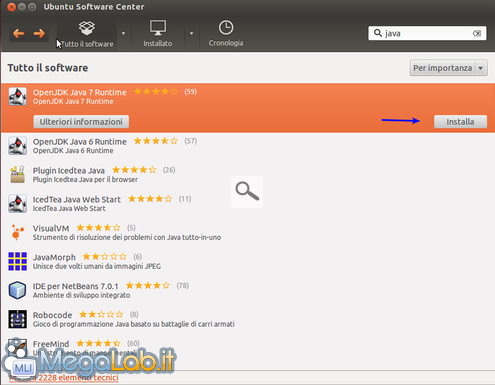Click the Robocode robot icon
This screenshot has height=385, width=495.
pyautogui.click(x=17, y=319)
